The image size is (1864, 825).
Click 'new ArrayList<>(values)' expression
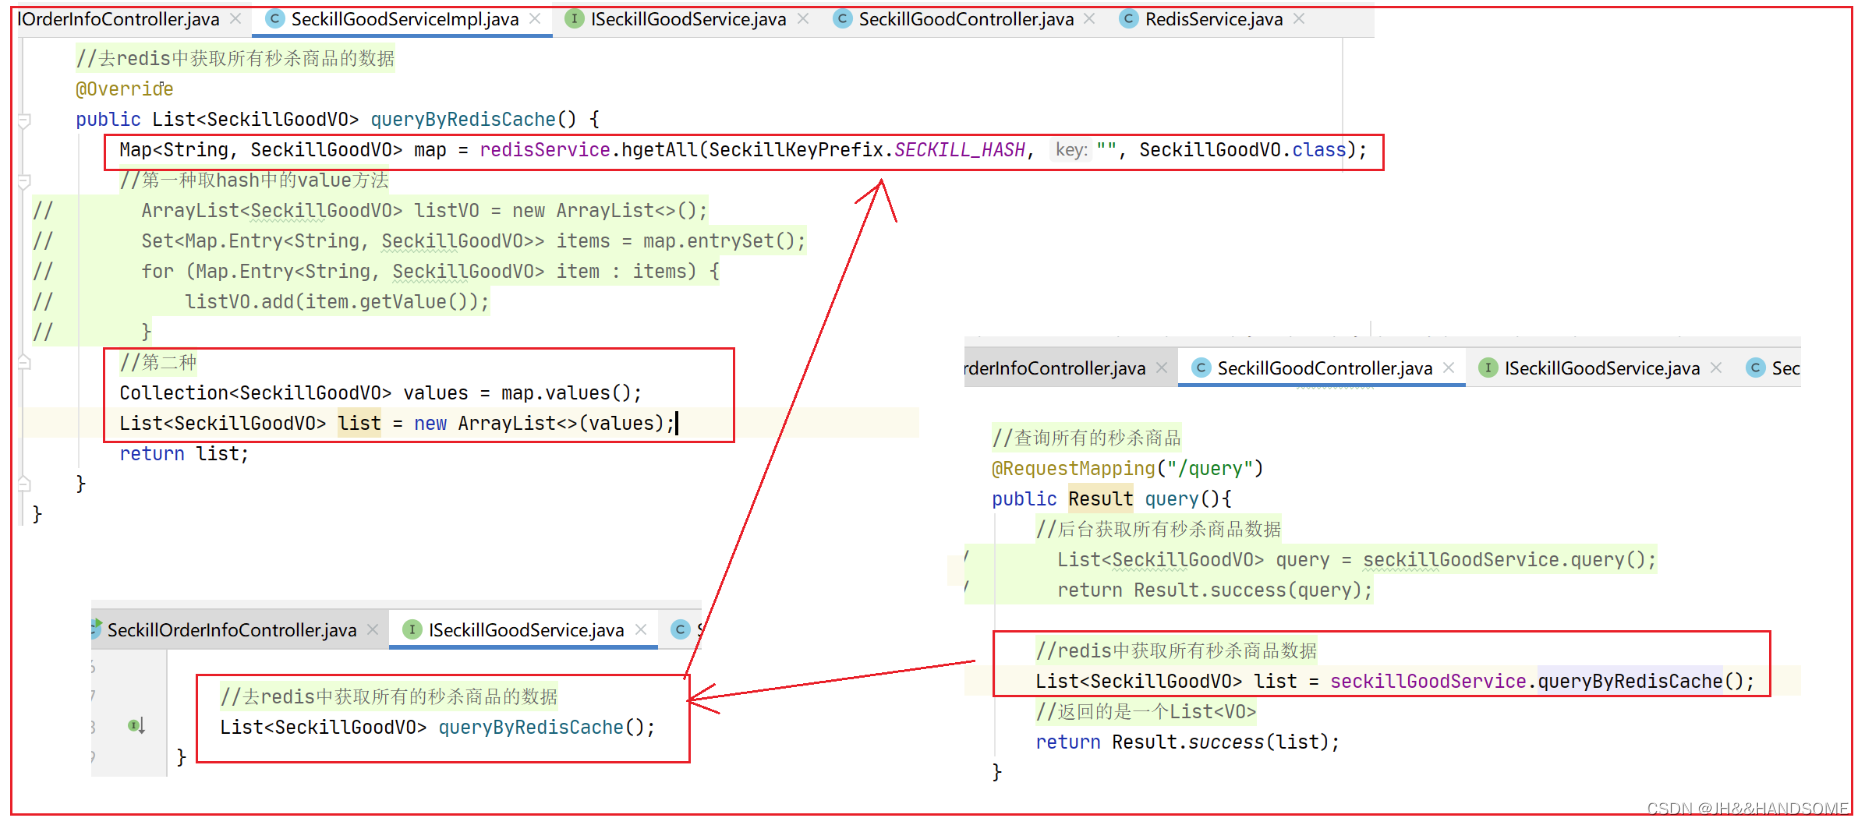pos(539,423)
